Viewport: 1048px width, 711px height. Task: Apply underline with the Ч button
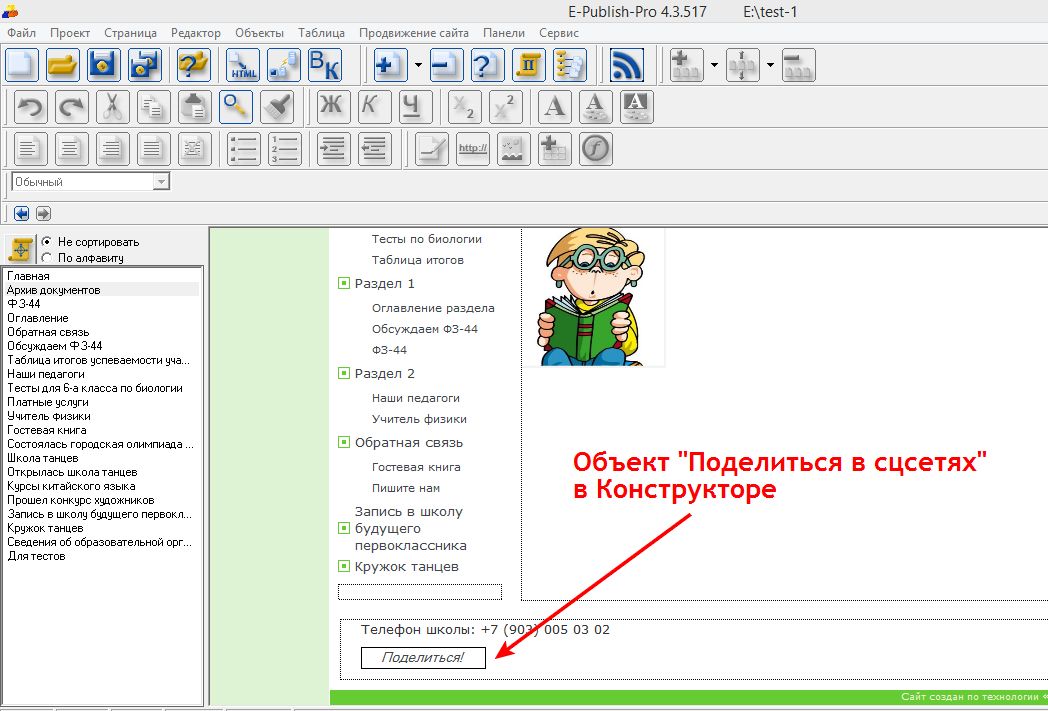415,107
